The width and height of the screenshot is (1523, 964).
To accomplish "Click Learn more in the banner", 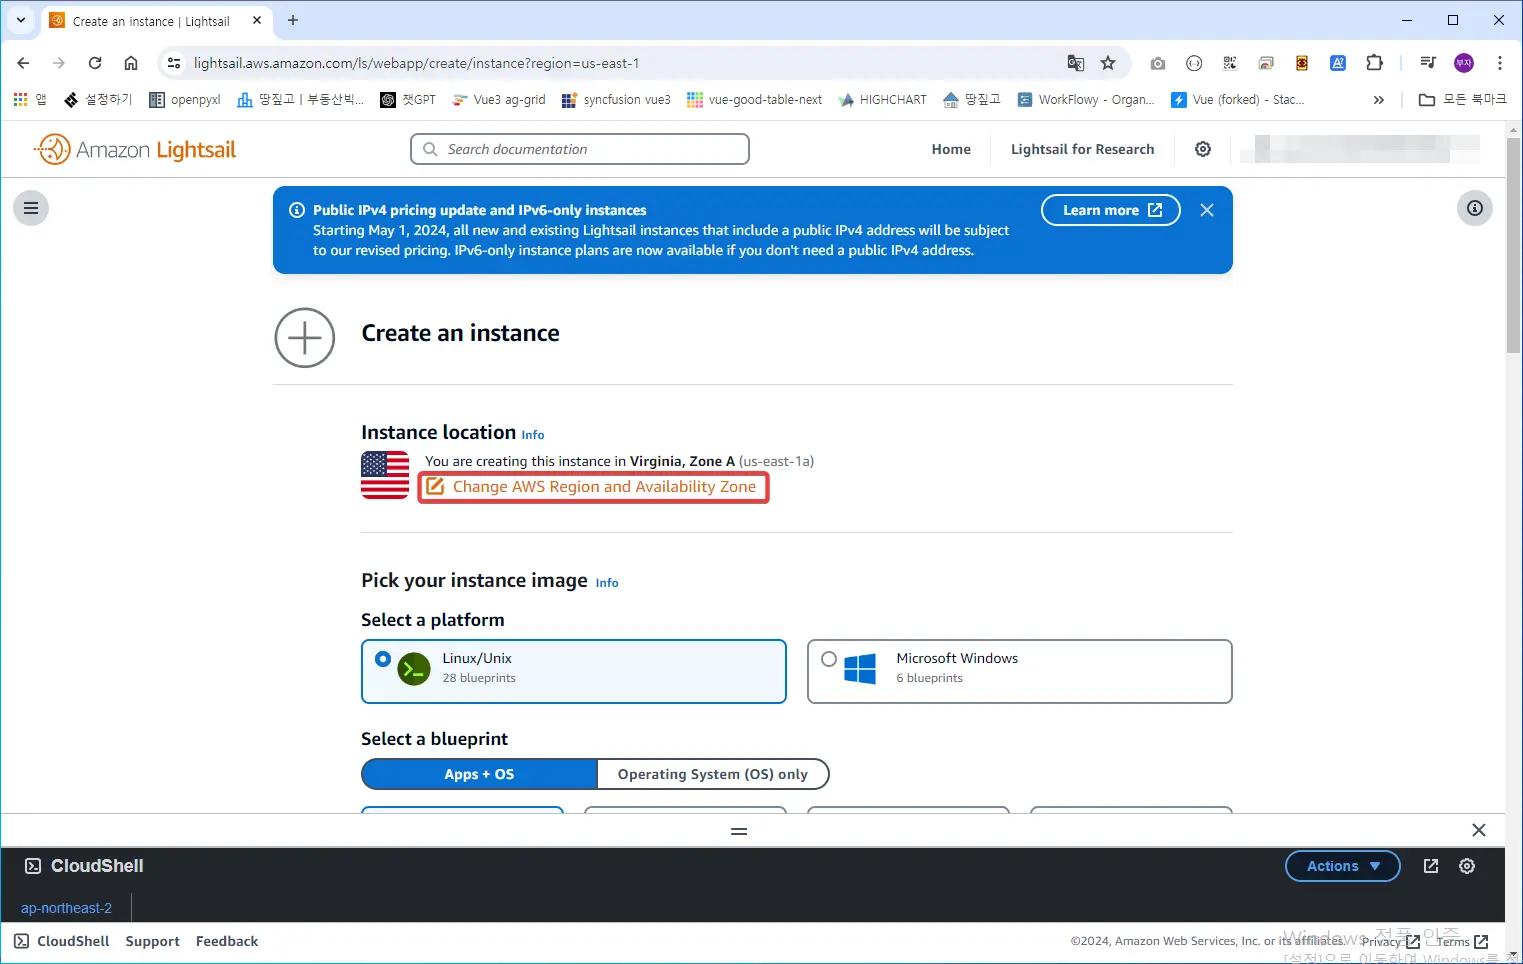I will [1111, 210].
